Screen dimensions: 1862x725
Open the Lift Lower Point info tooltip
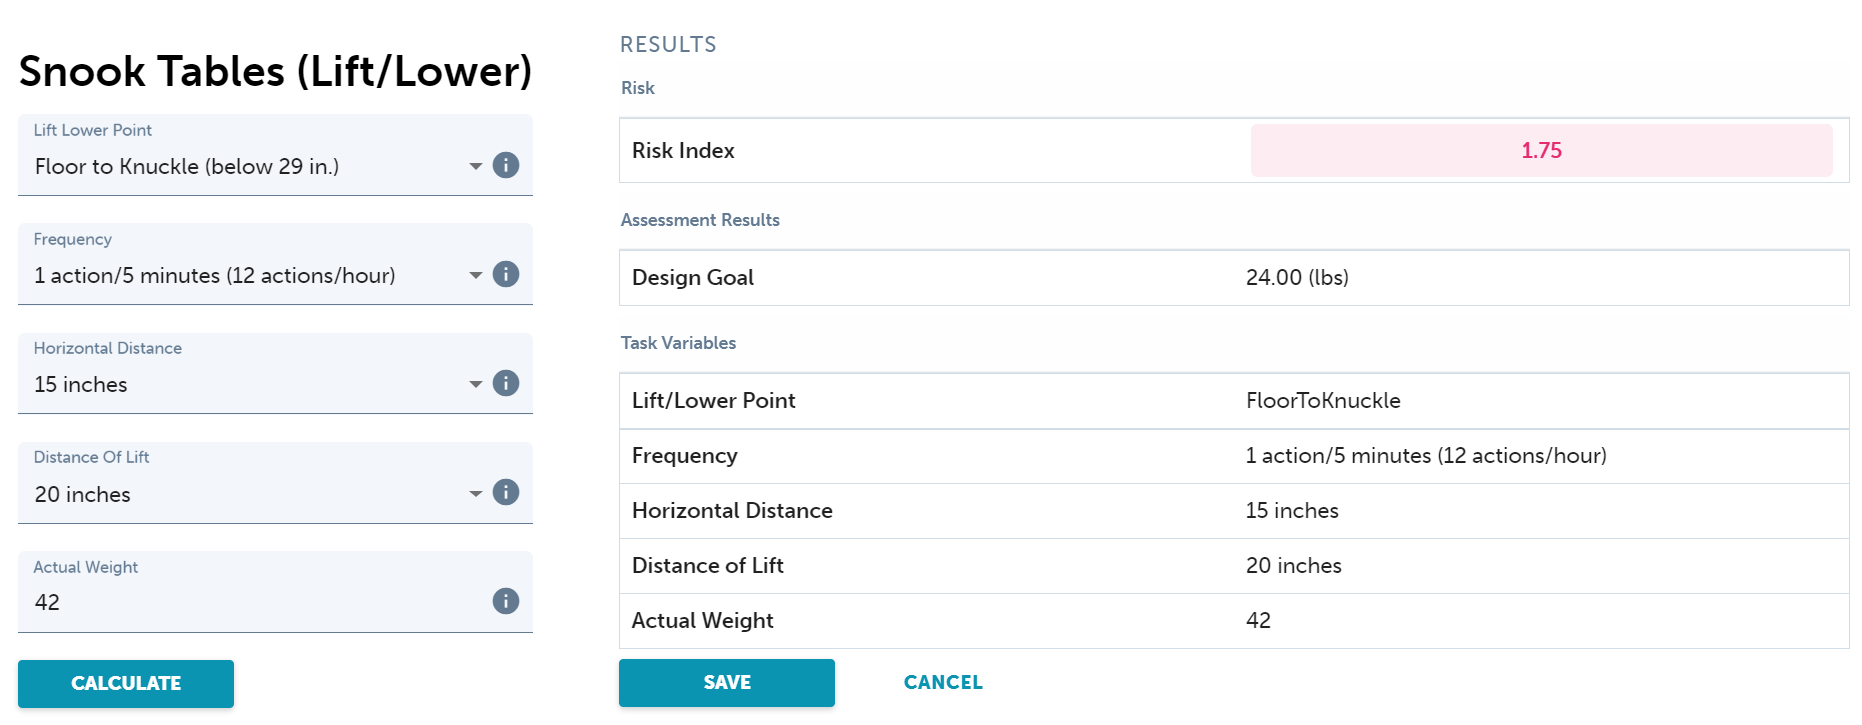coord(506,165)
